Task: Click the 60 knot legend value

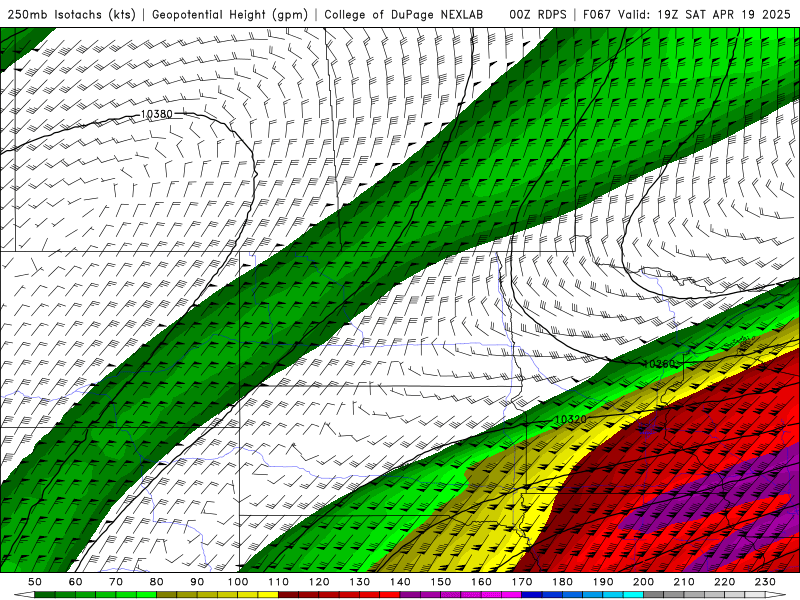Action: 76,582
